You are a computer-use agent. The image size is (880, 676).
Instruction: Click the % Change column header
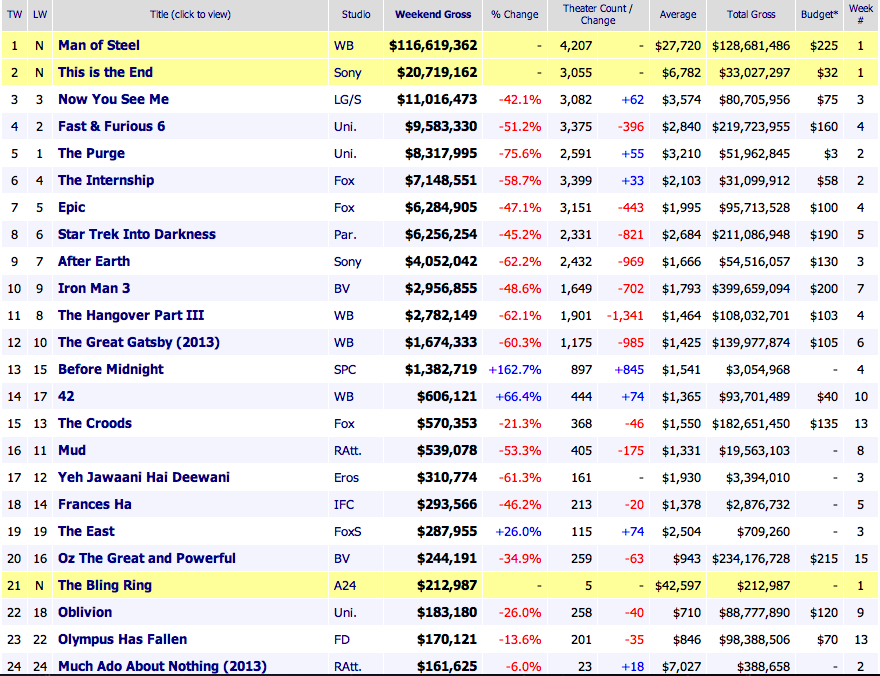point(515,15)
